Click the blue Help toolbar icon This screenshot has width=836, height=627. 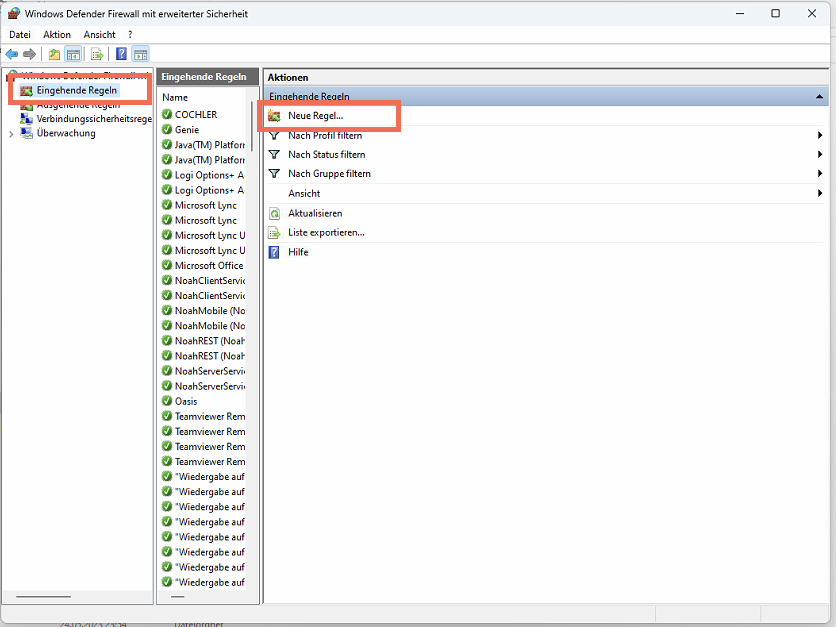(x=121, y=54)
